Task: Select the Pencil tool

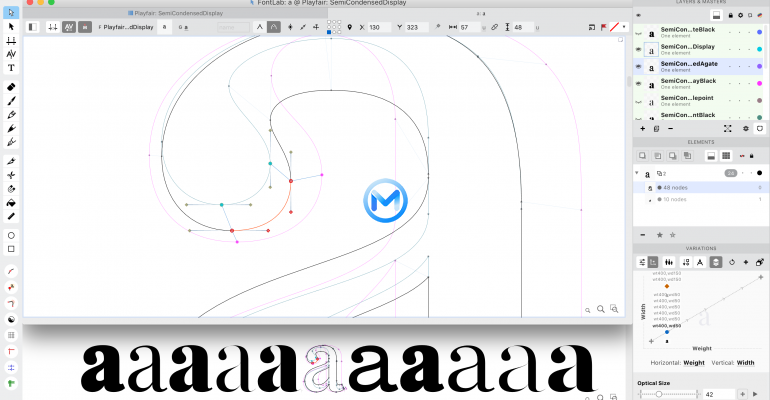Action: [x=11, y=114]
